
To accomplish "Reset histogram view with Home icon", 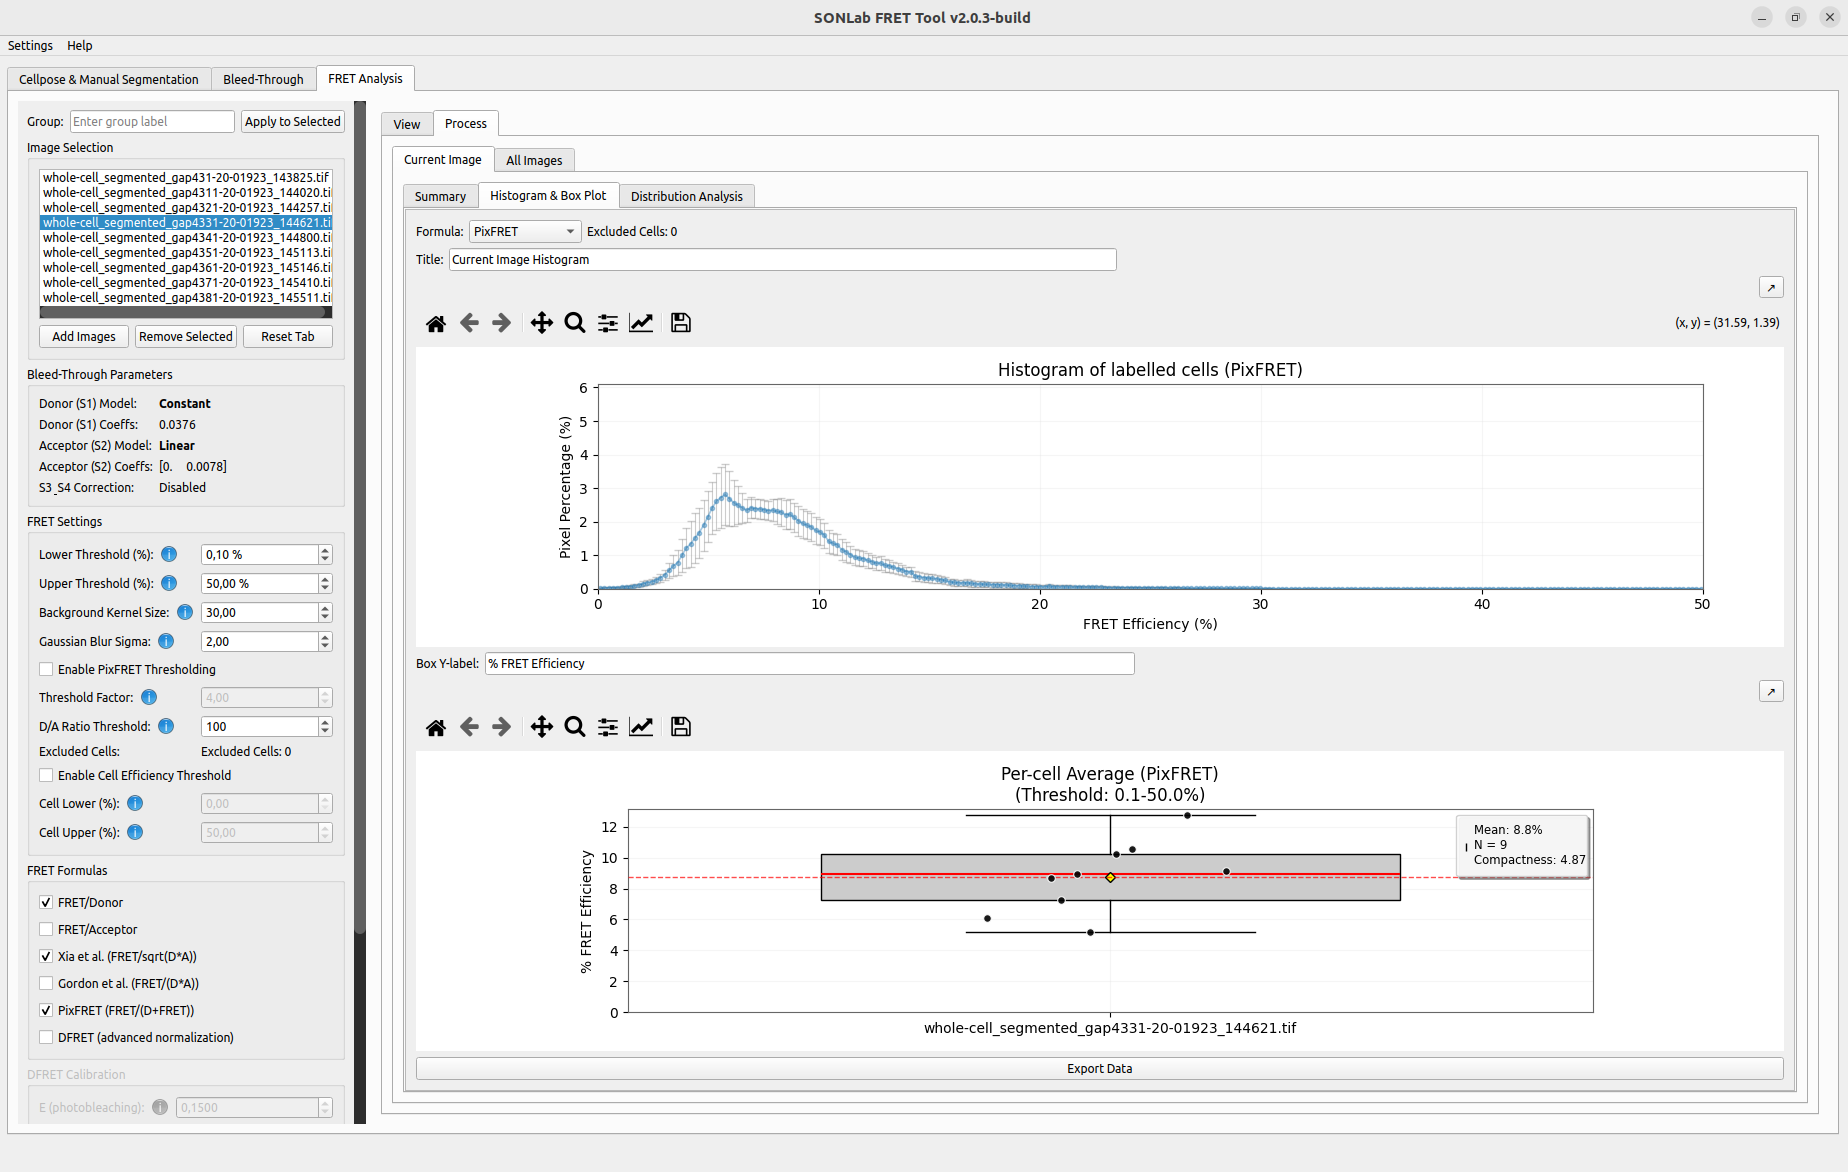I will (436, 323).
